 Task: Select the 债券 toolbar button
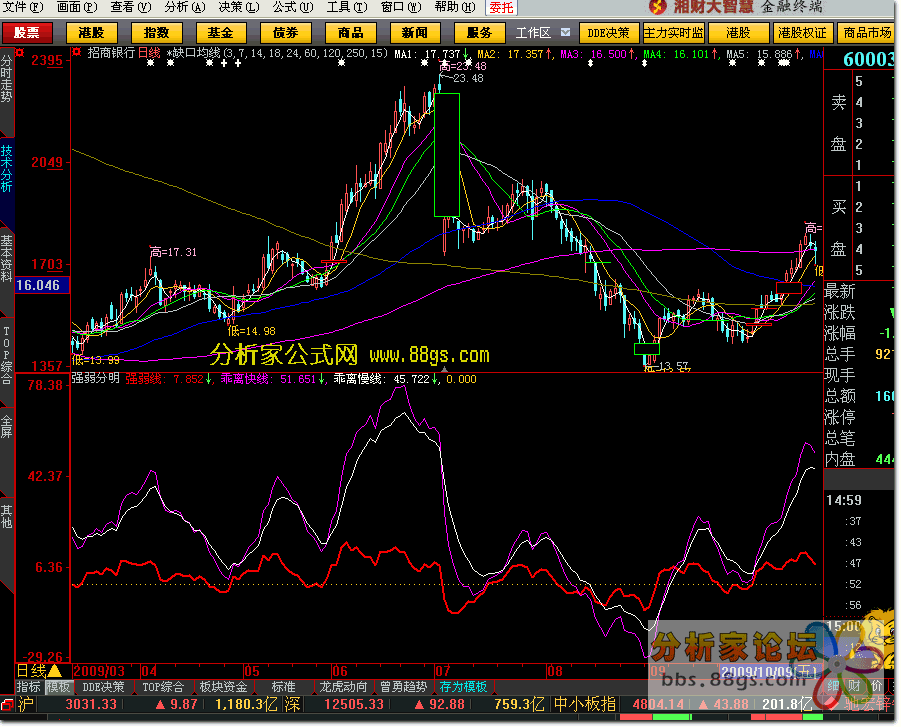click(286, 33)
